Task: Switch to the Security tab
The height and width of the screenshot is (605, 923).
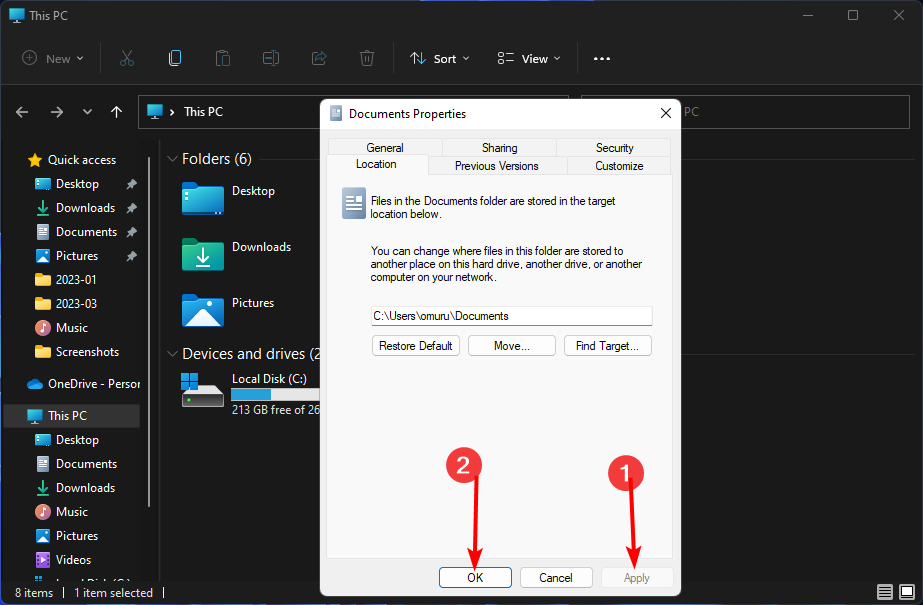Action: [x=614, y=147]
